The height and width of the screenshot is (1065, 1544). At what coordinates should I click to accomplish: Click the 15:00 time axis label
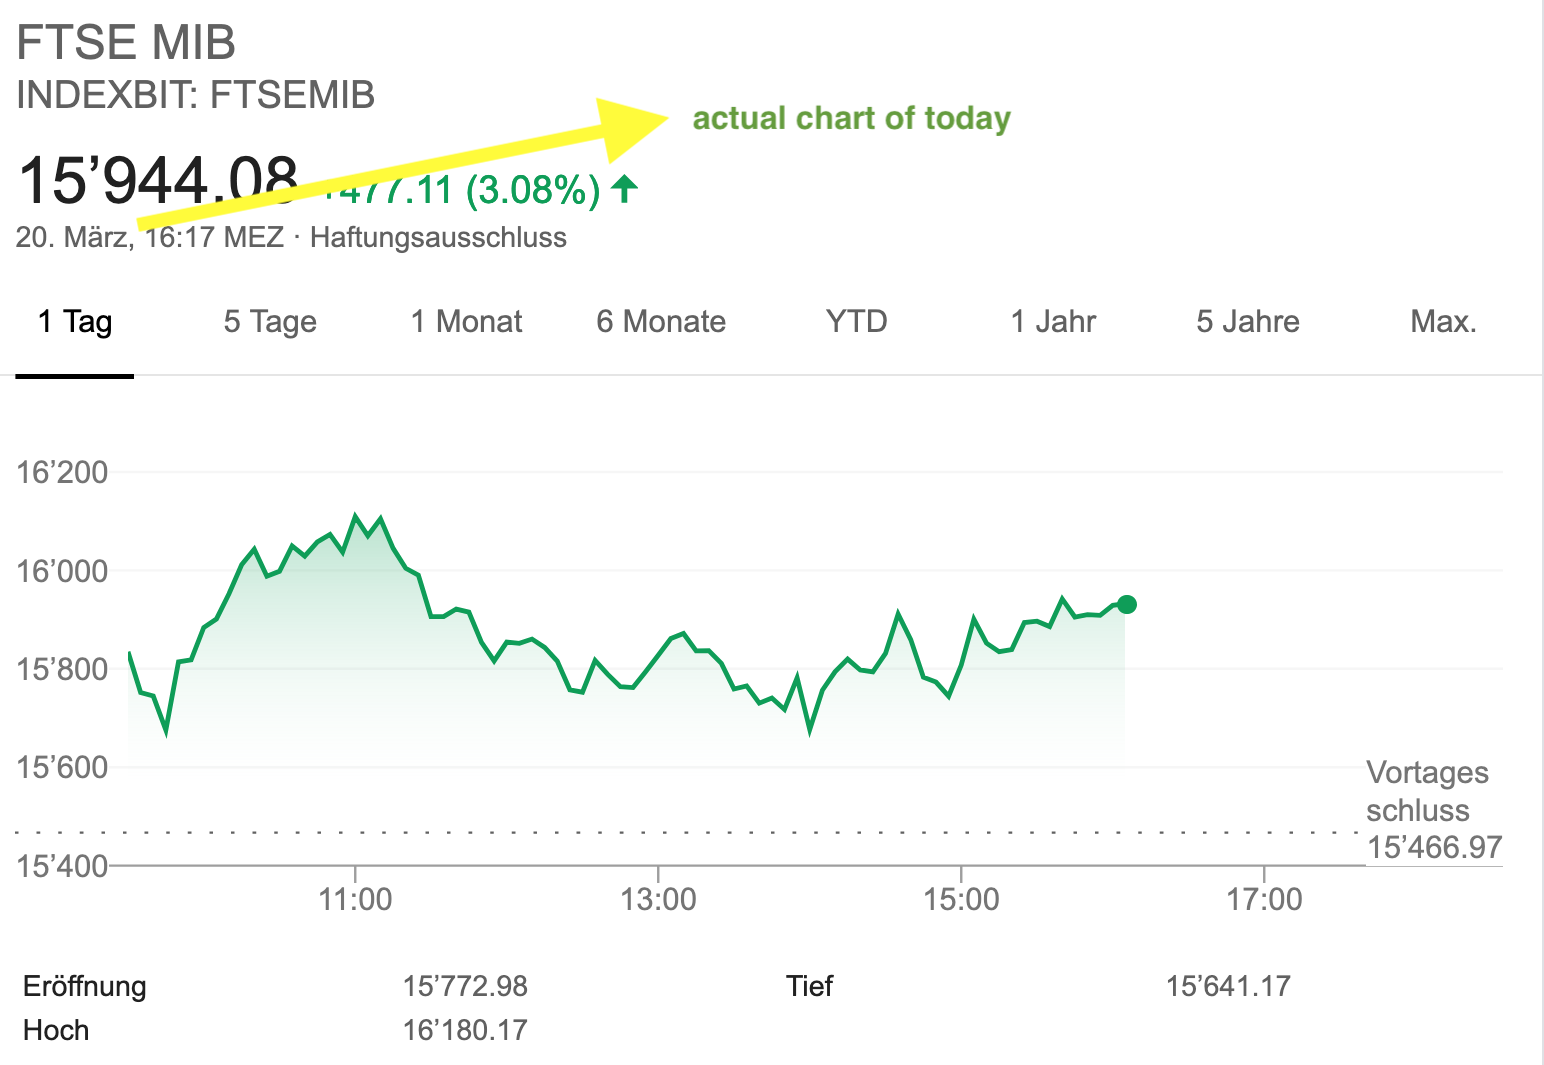tap(961, 899)
